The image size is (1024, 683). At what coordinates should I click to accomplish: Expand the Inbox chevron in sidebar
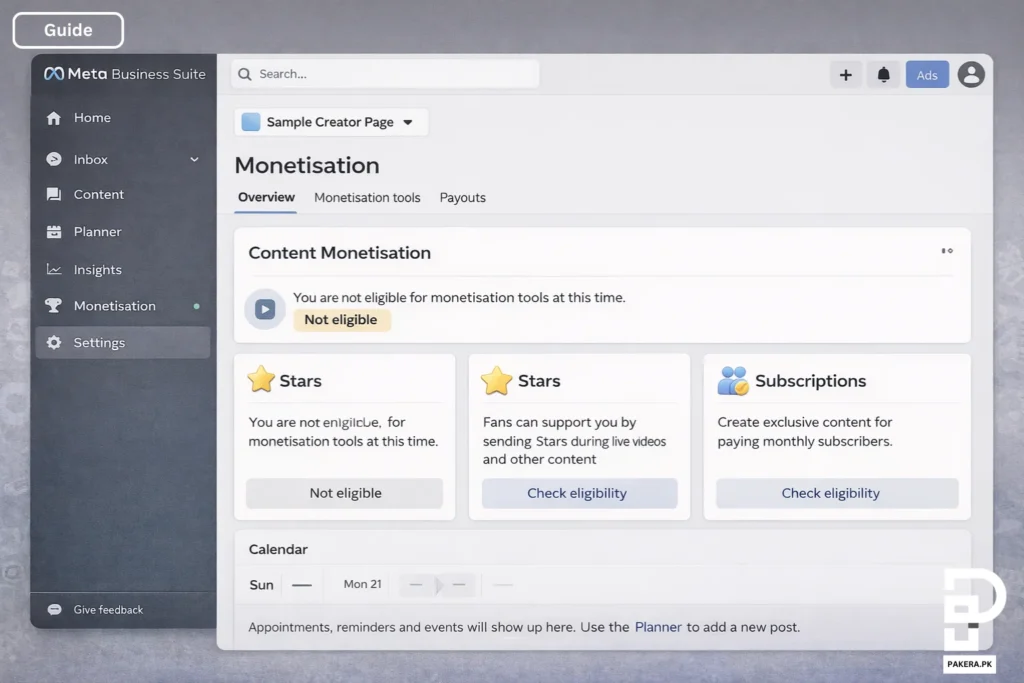click(194, 160)
